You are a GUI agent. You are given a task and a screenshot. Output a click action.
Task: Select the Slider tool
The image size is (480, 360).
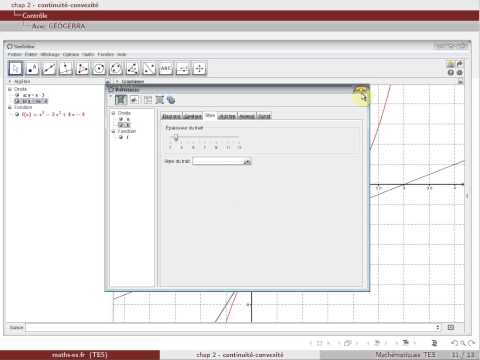182,69
